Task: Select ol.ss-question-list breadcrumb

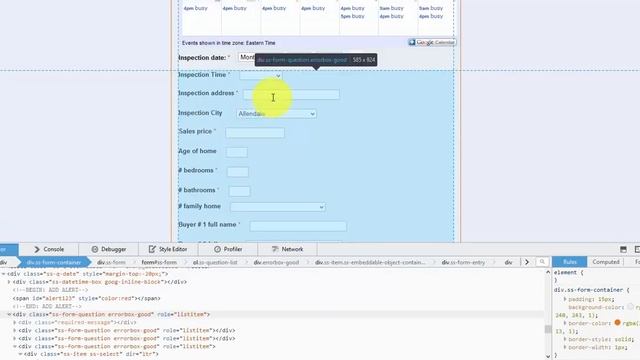Action: pos(215,262)
